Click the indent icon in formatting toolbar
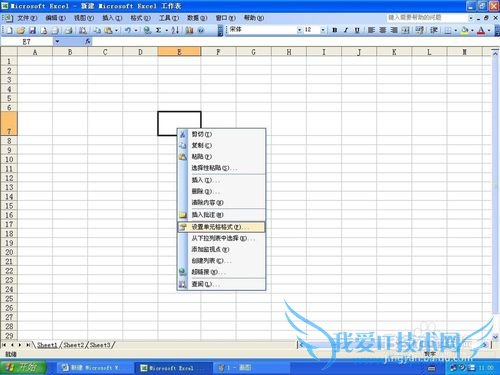Viewport: 500px width, 375px height. 434,30
